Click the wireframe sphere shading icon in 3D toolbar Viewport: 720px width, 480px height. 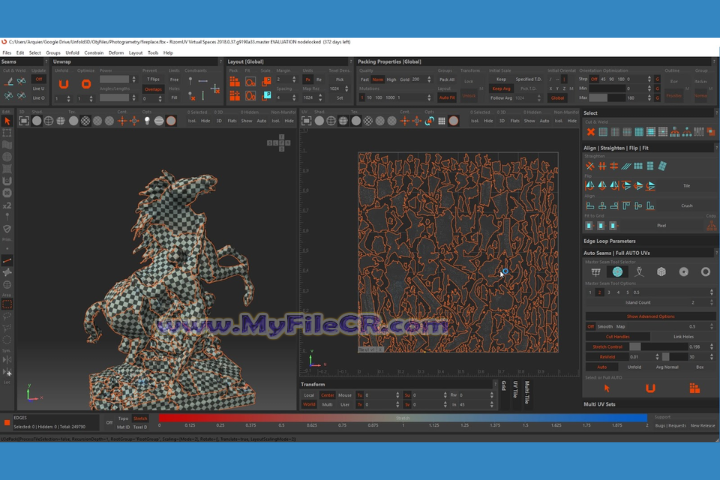click(x=48, y=121)
